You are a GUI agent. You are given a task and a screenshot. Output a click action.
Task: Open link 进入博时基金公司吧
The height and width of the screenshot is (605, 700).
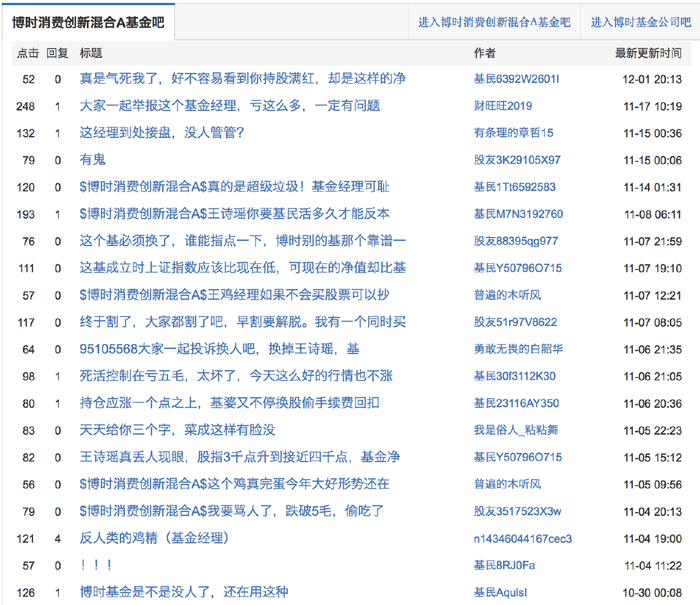[x=641, y=22]
